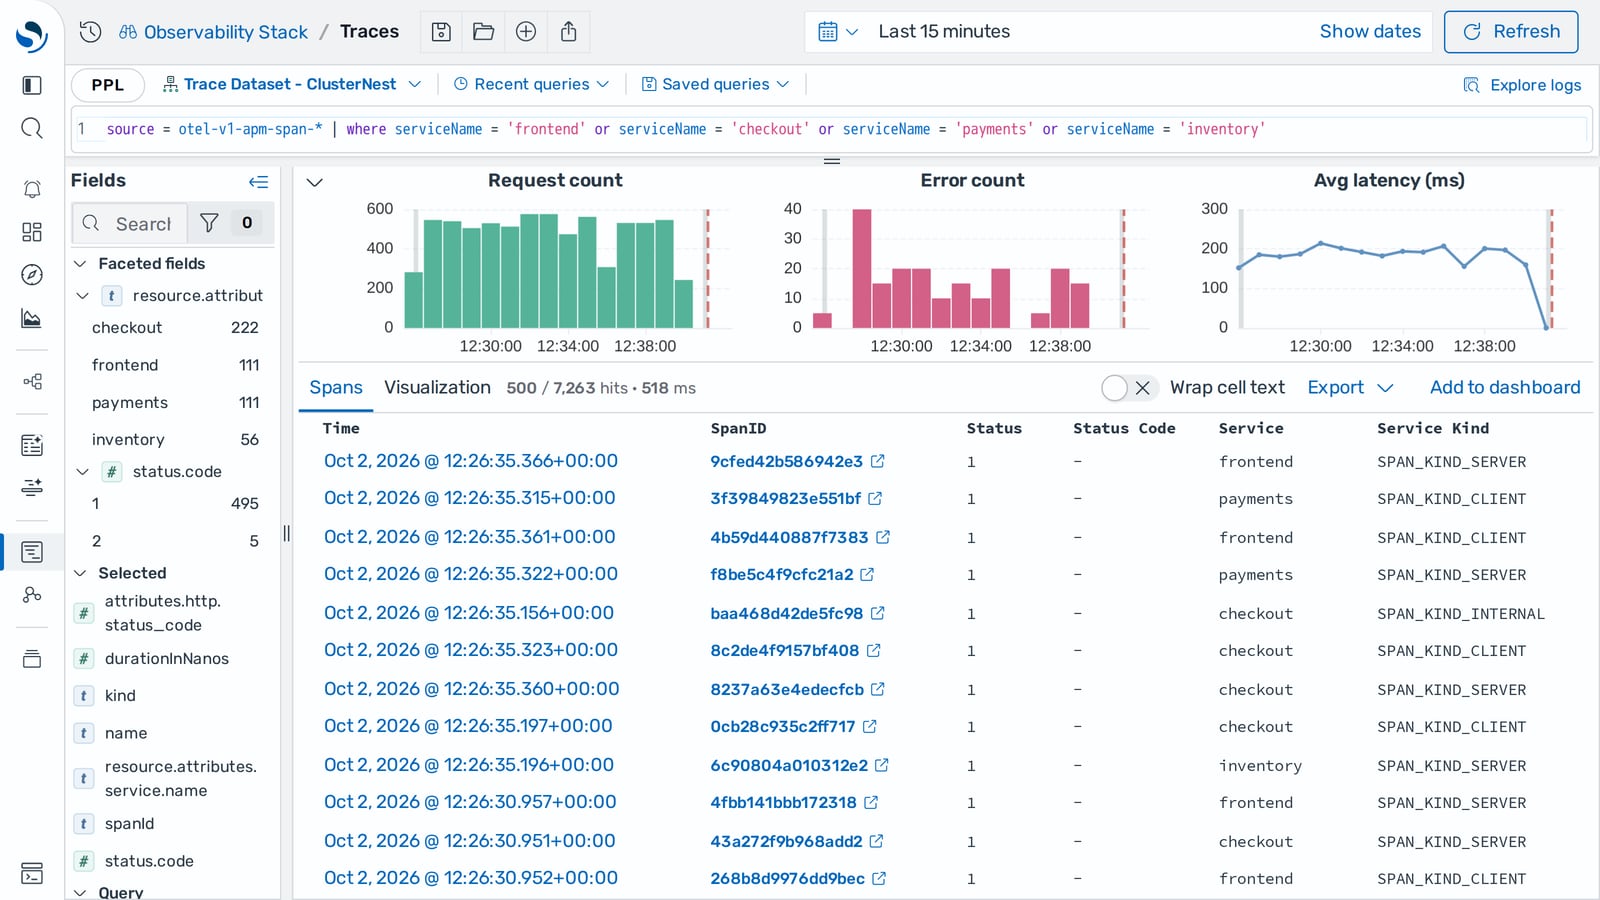Toggle the Wrap cell text switch

1128,388
